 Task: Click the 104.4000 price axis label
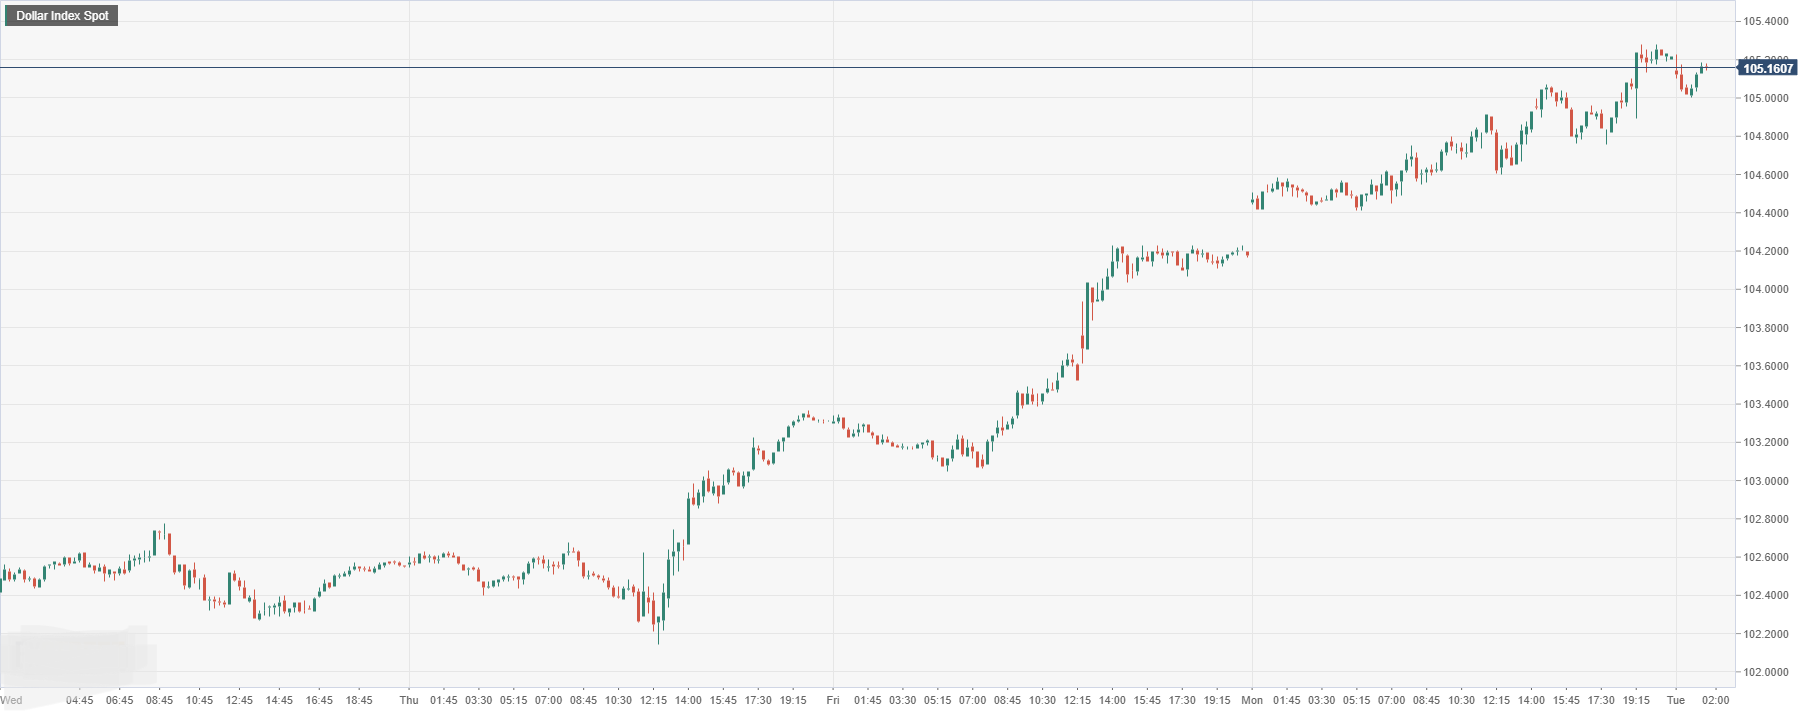[1766, 213]
